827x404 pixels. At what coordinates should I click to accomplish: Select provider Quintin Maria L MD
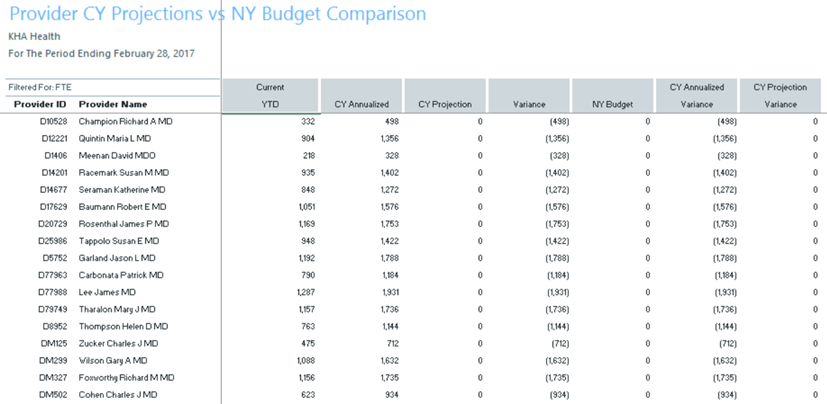point(115,138)
